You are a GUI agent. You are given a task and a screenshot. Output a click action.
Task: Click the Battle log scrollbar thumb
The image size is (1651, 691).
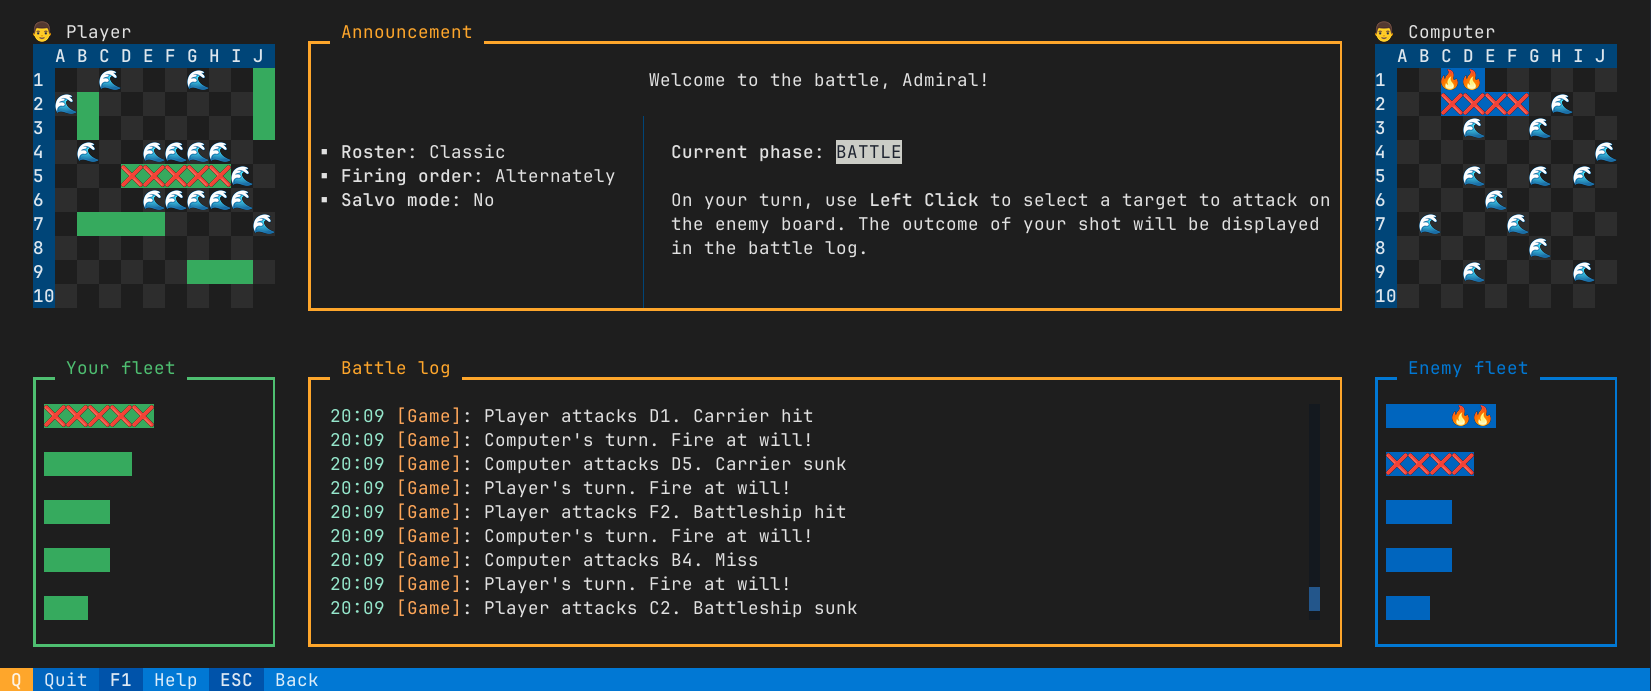[1314, 598]
